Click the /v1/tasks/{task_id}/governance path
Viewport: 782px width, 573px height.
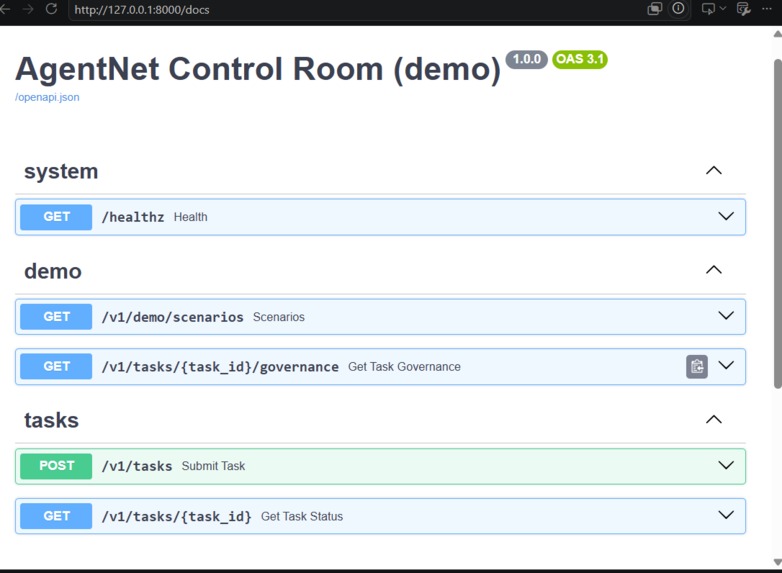click(220, 367)
